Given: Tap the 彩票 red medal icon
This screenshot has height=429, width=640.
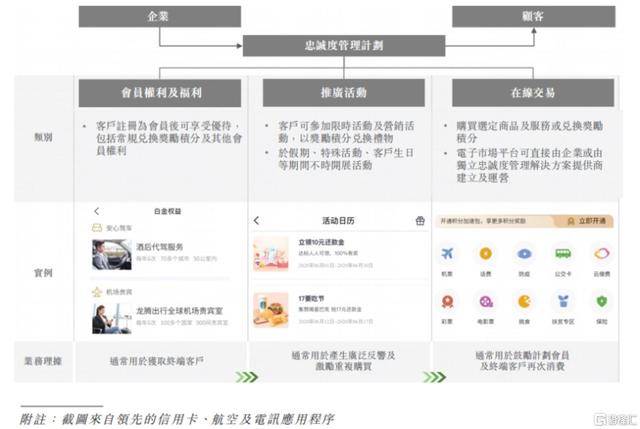Looking at the screenshot, I should tap(446, 300).
